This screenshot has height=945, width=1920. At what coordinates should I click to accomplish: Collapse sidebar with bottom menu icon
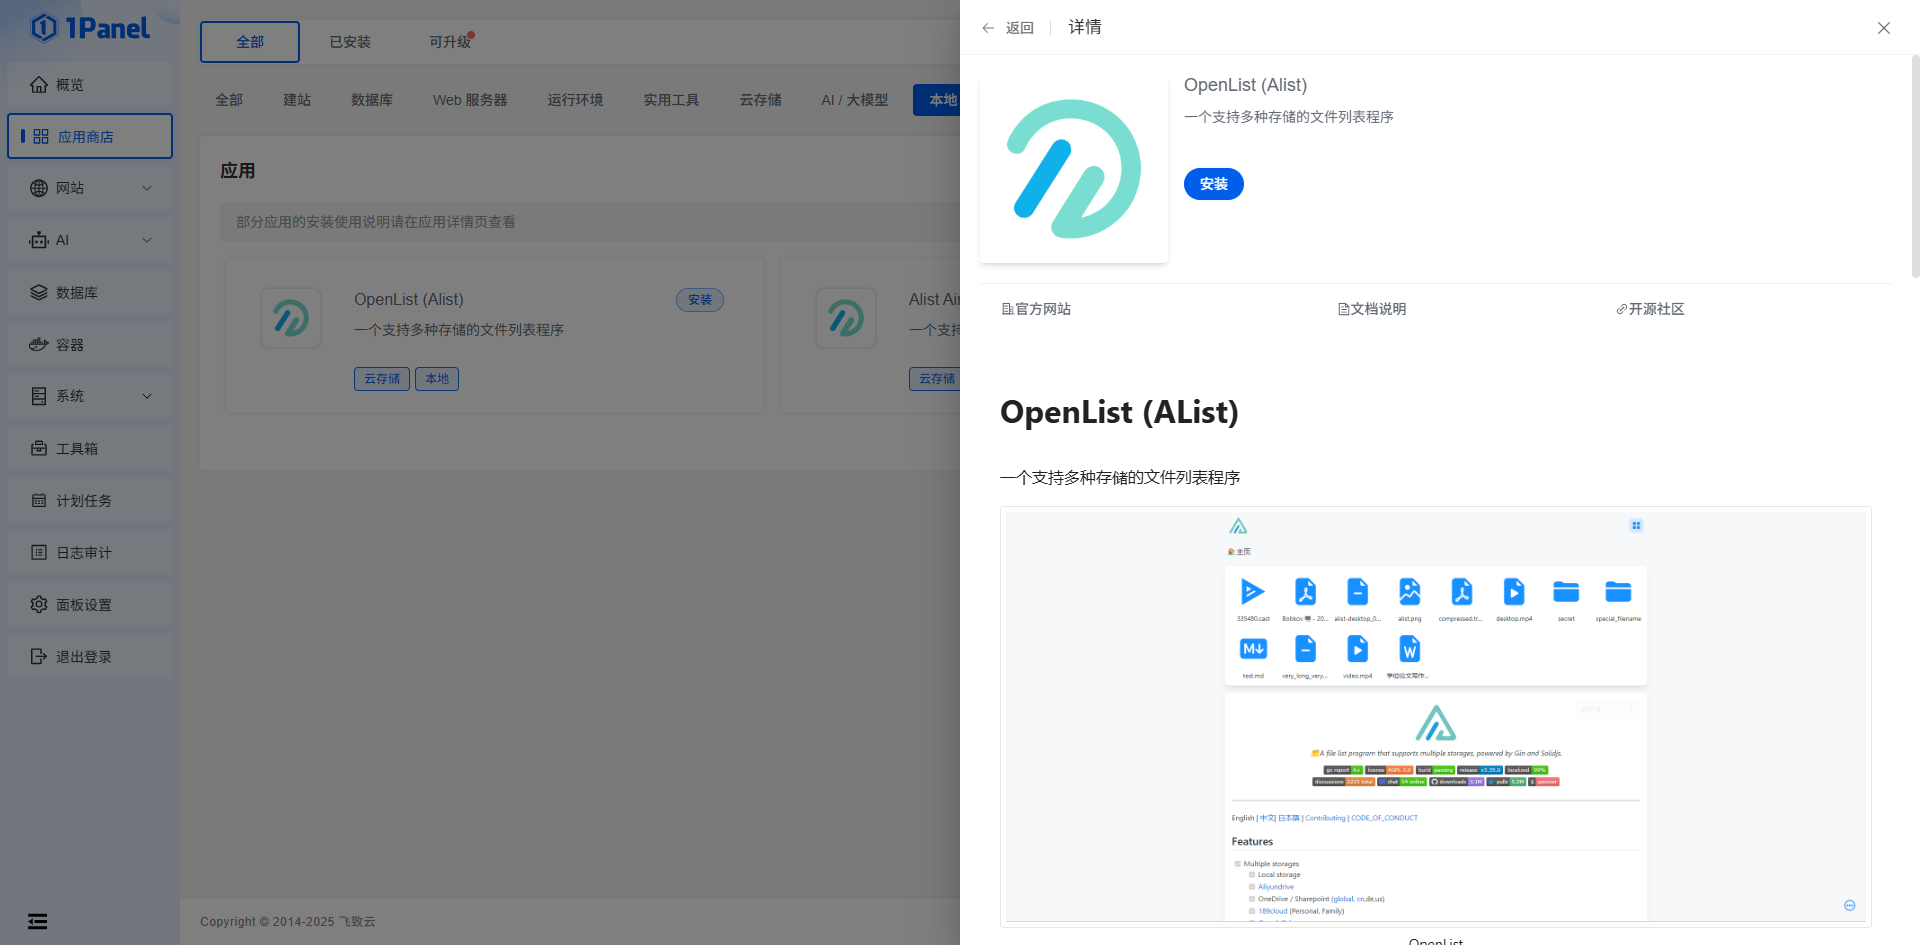click(x=38, y=922)
